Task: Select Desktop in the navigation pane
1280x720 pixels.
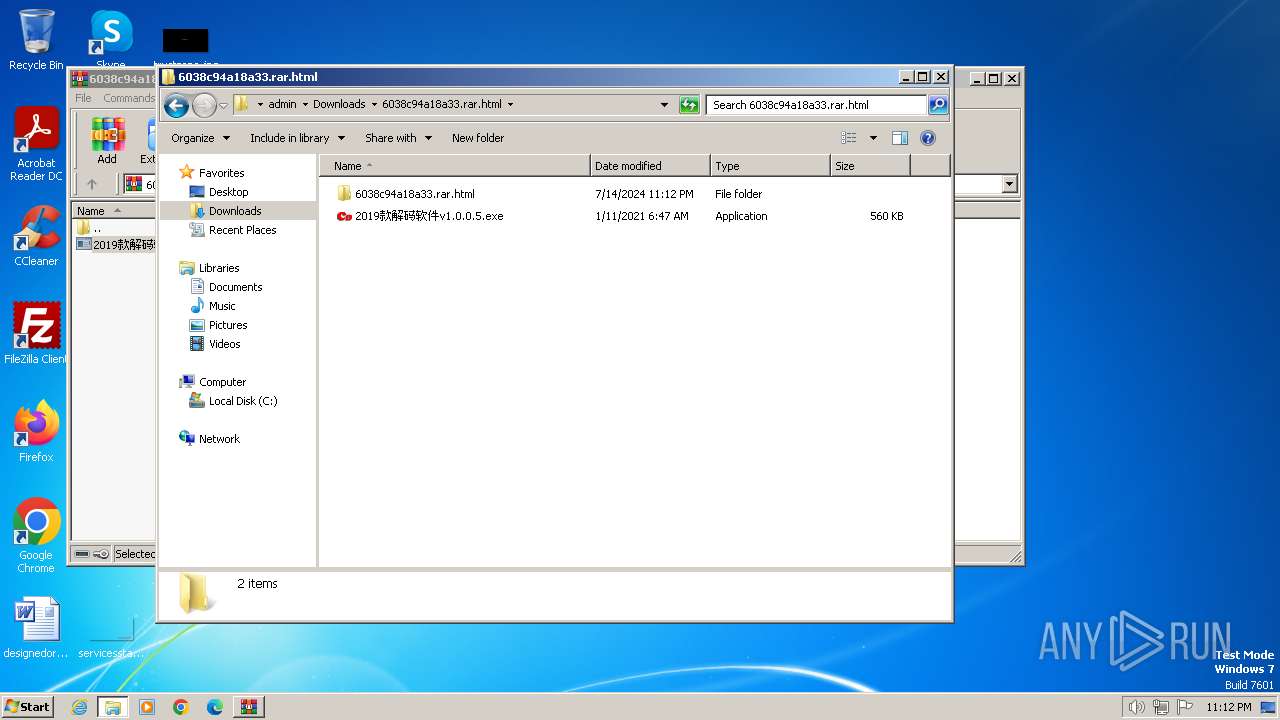Action: [x=228, y=192]
